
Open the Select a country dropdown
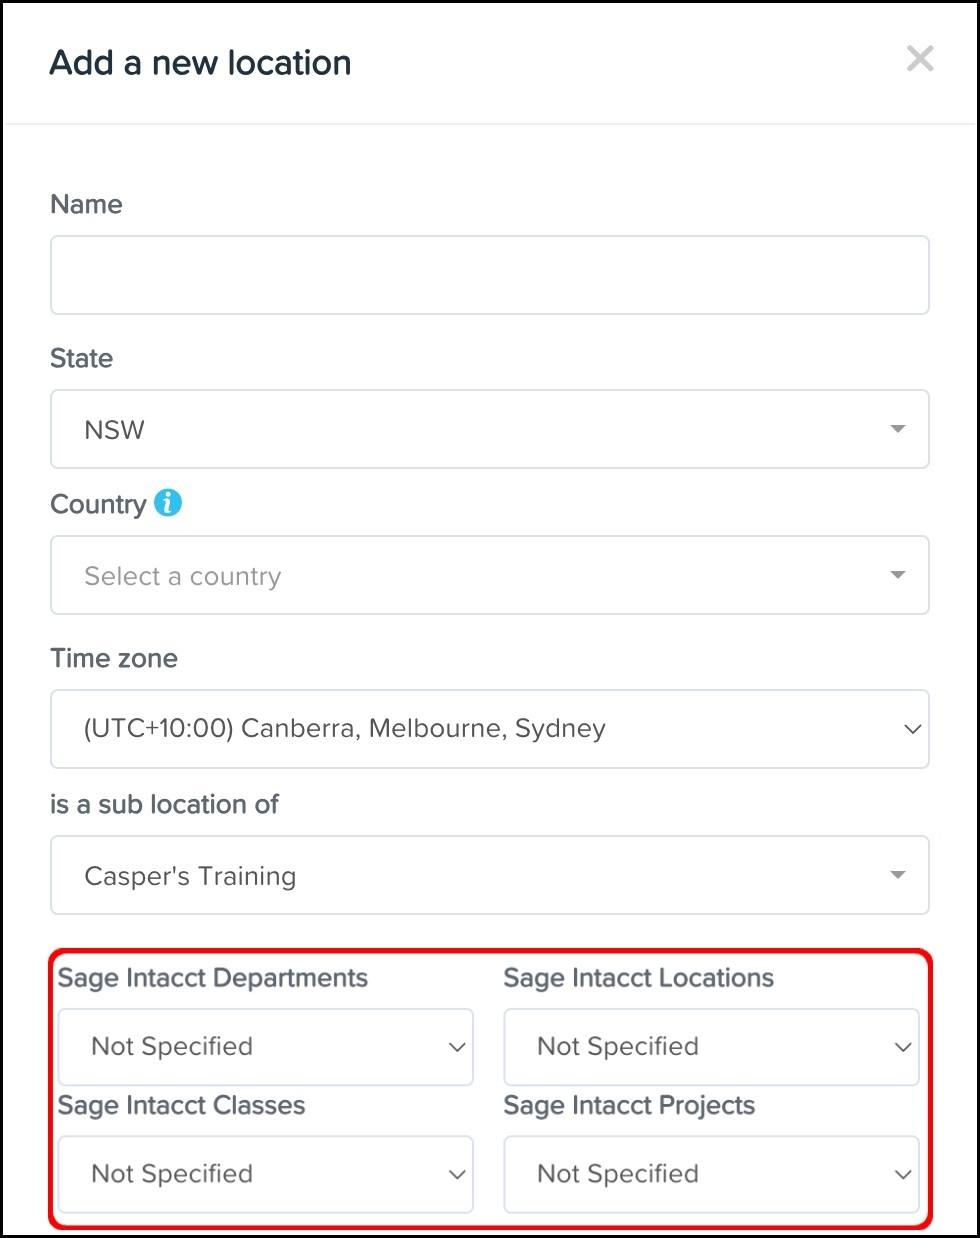(x=480, y=575)
